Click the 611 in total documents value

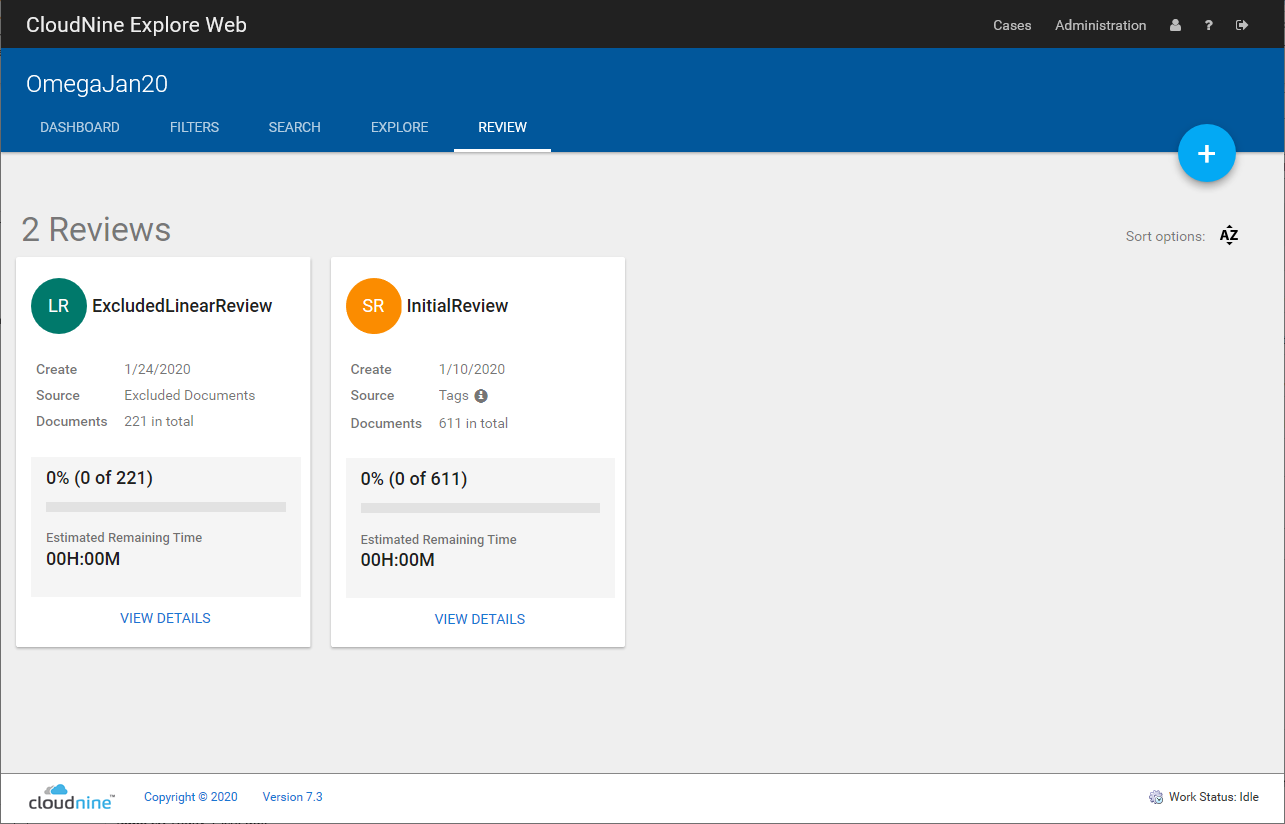tap(473, 423)
